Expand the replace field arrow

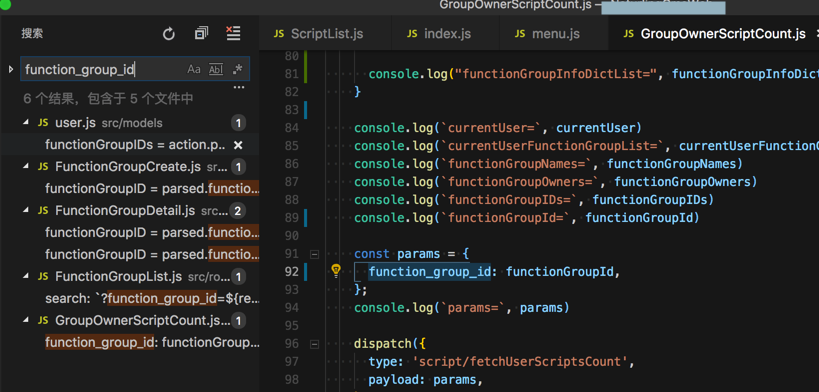tap(10, 69)
